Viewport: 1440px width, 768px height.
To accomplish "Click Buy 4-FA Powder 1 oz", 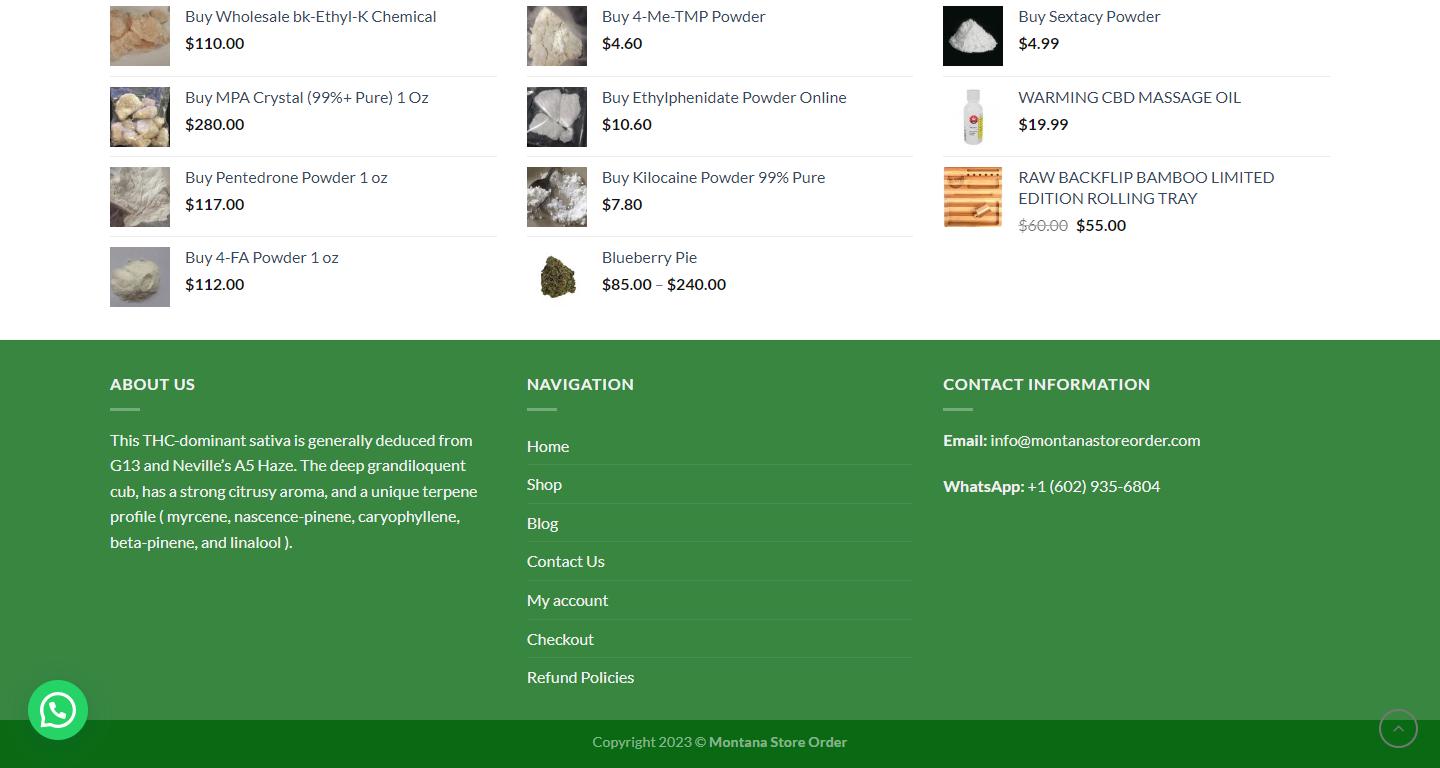I will [261, 257].
